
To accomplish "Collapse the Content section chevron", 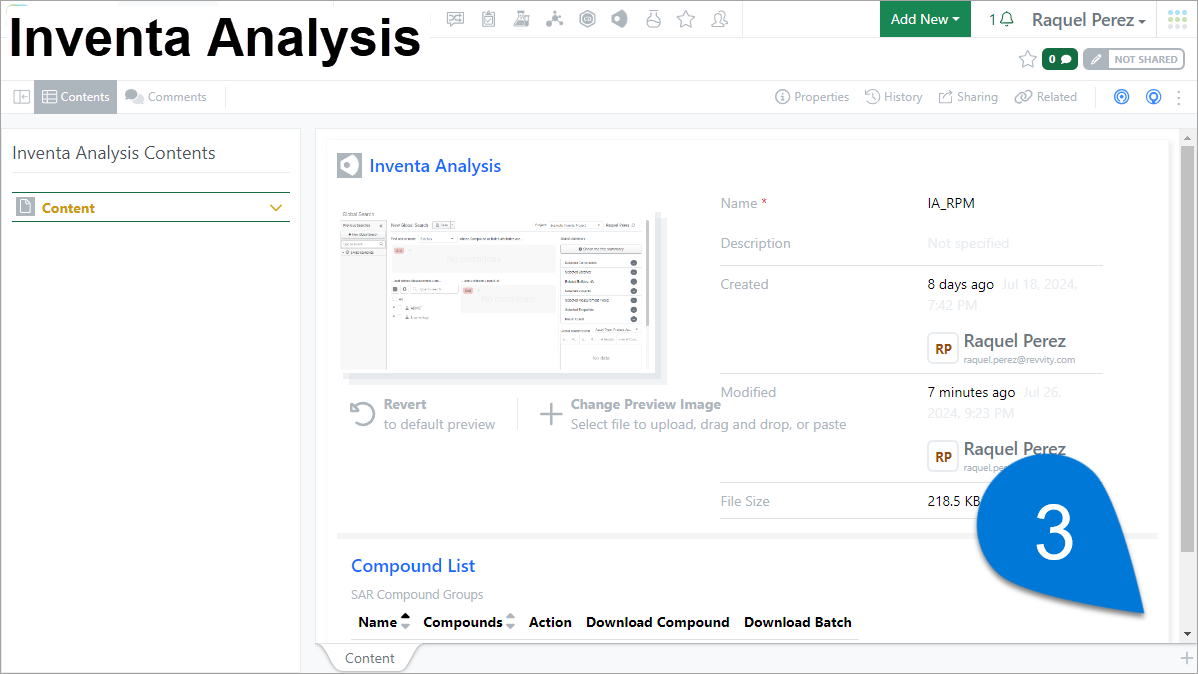I will pyautogui.click(x=276, y=208).
